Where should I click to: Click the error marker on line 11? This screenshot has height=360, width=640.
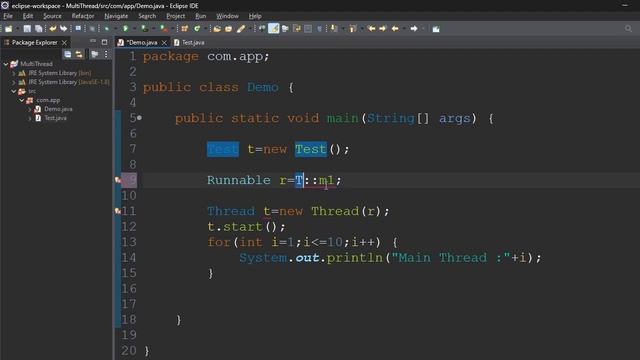coord(118,211)
